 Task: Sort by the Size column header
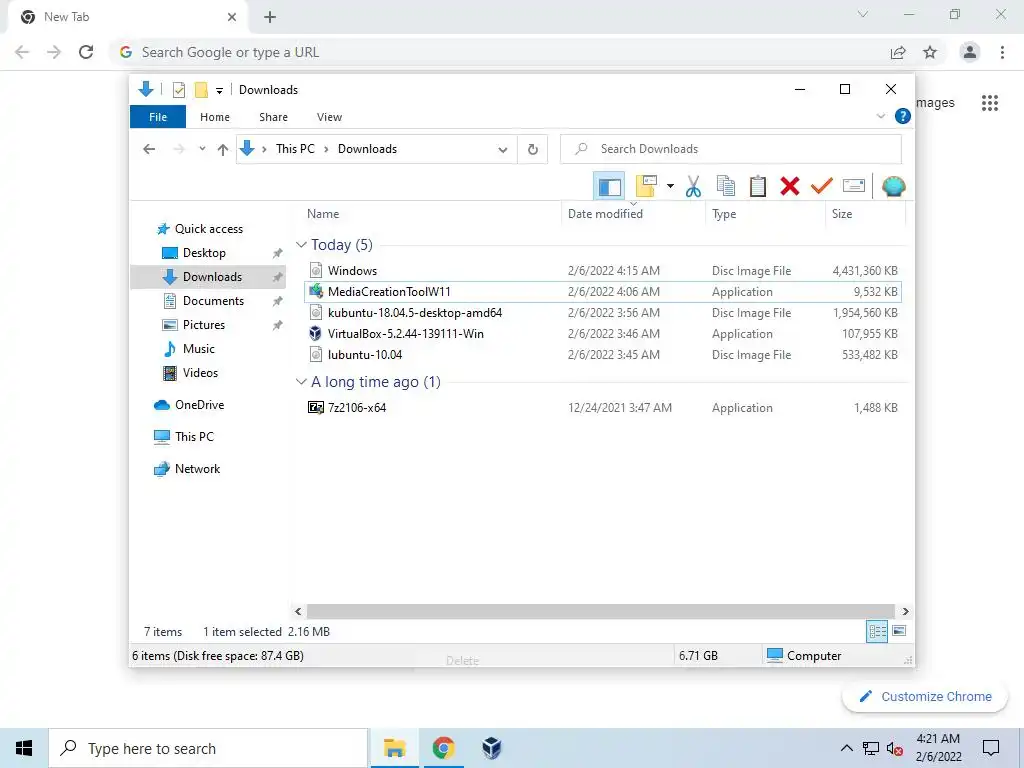point(842,214)
